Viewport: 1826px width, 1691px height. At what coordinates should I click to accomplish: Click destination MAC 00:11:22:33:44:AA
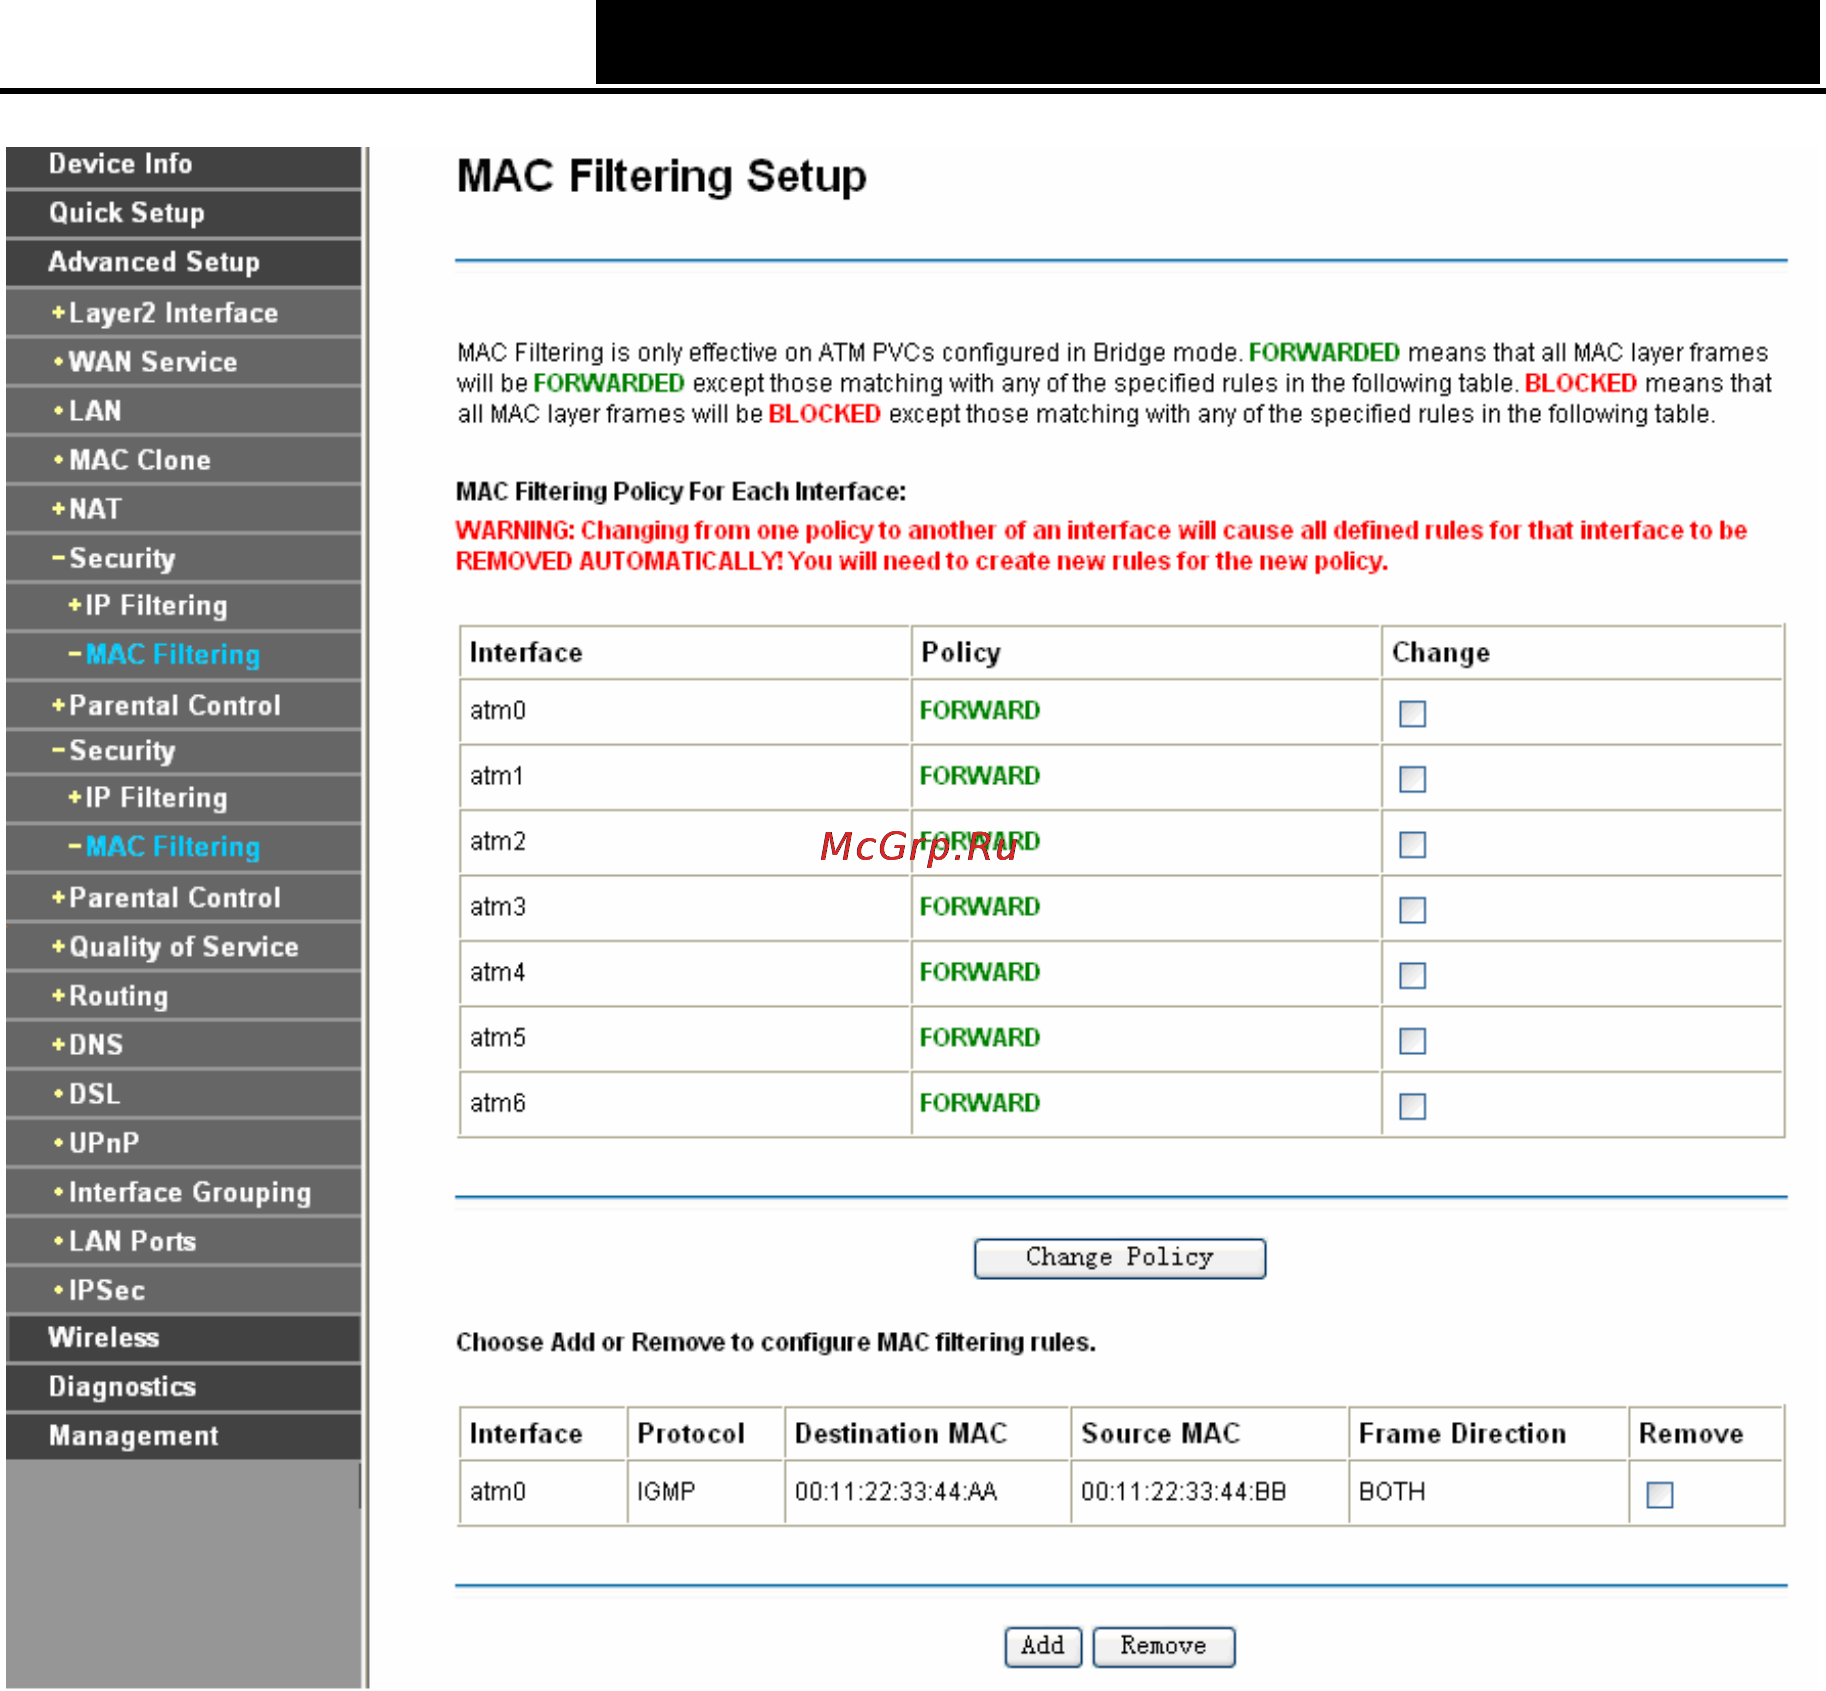pyautogui.click(x=896, y=1492)
